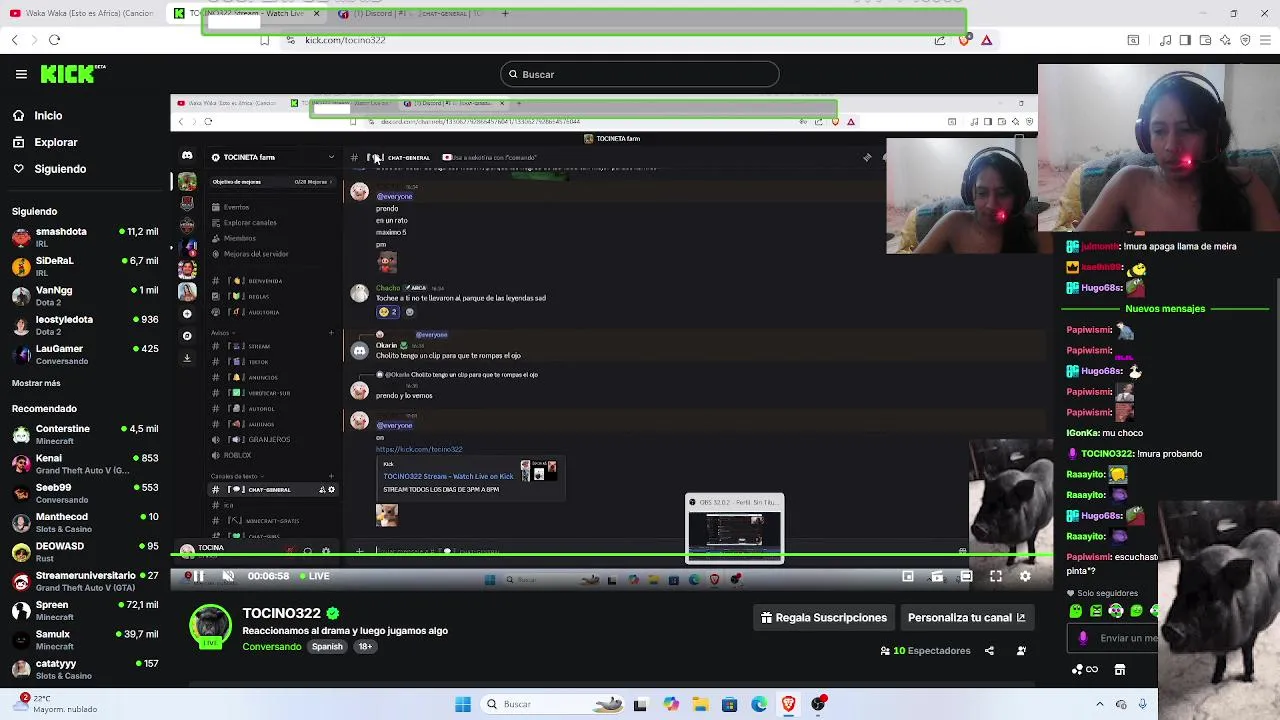This screenshot has height=720, width=1280.
Task: Open chat shop store icon
Action: pyautogui.click(x=1120, y=670)
